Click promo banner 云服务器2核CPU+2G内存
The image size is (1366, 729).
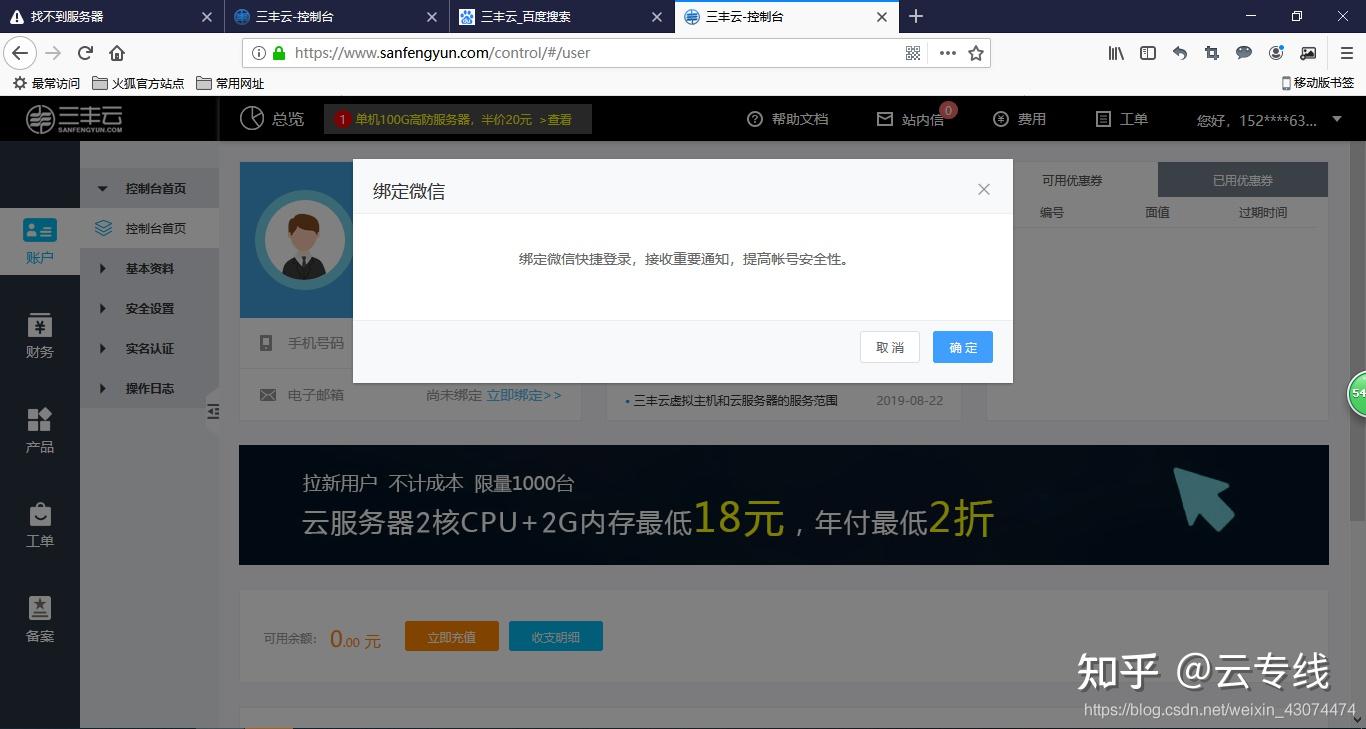point(784,505)
